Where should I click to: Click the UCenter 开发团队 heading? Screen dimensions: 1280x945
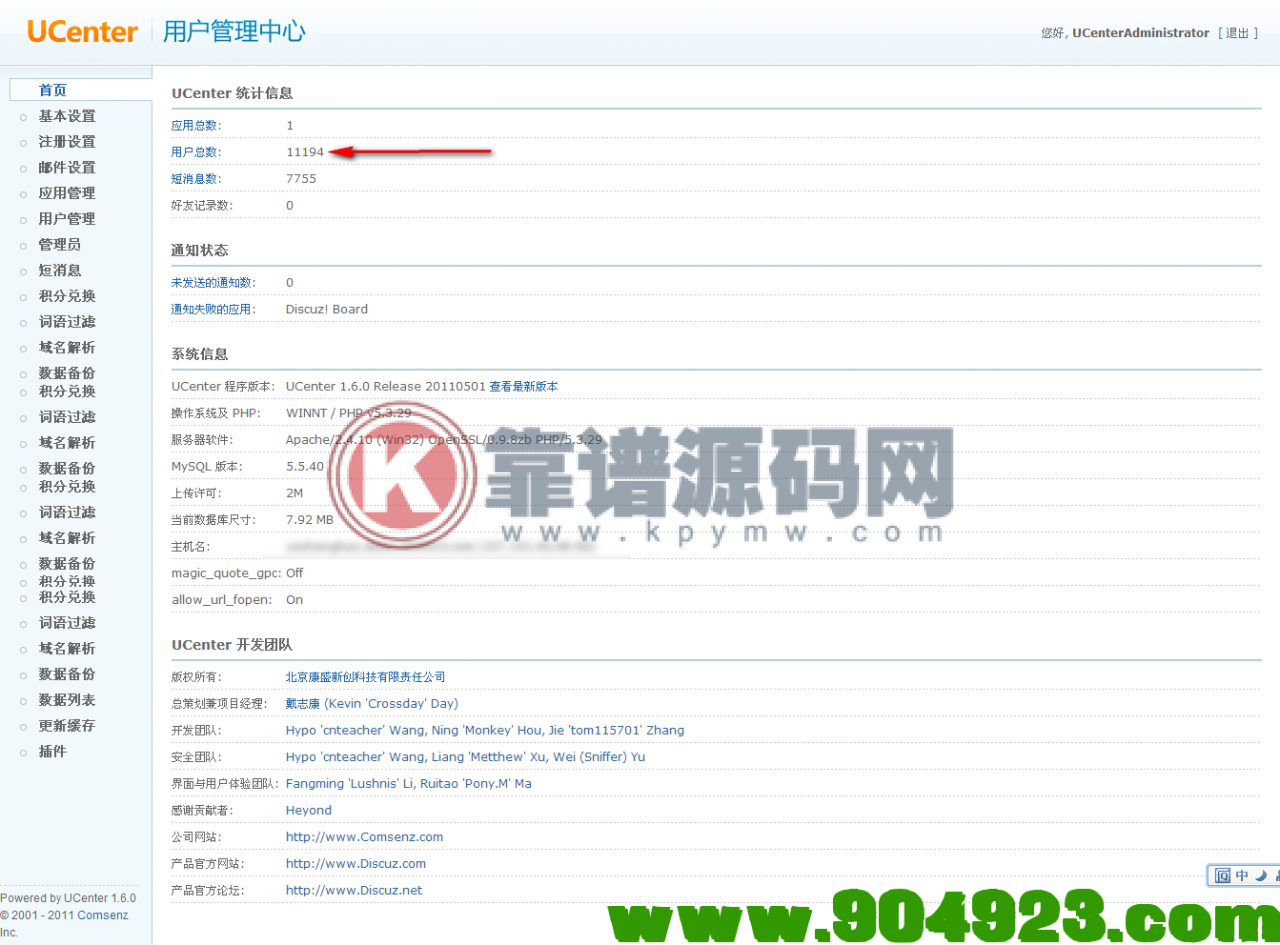pyautogui.click(x=232, y=645)
